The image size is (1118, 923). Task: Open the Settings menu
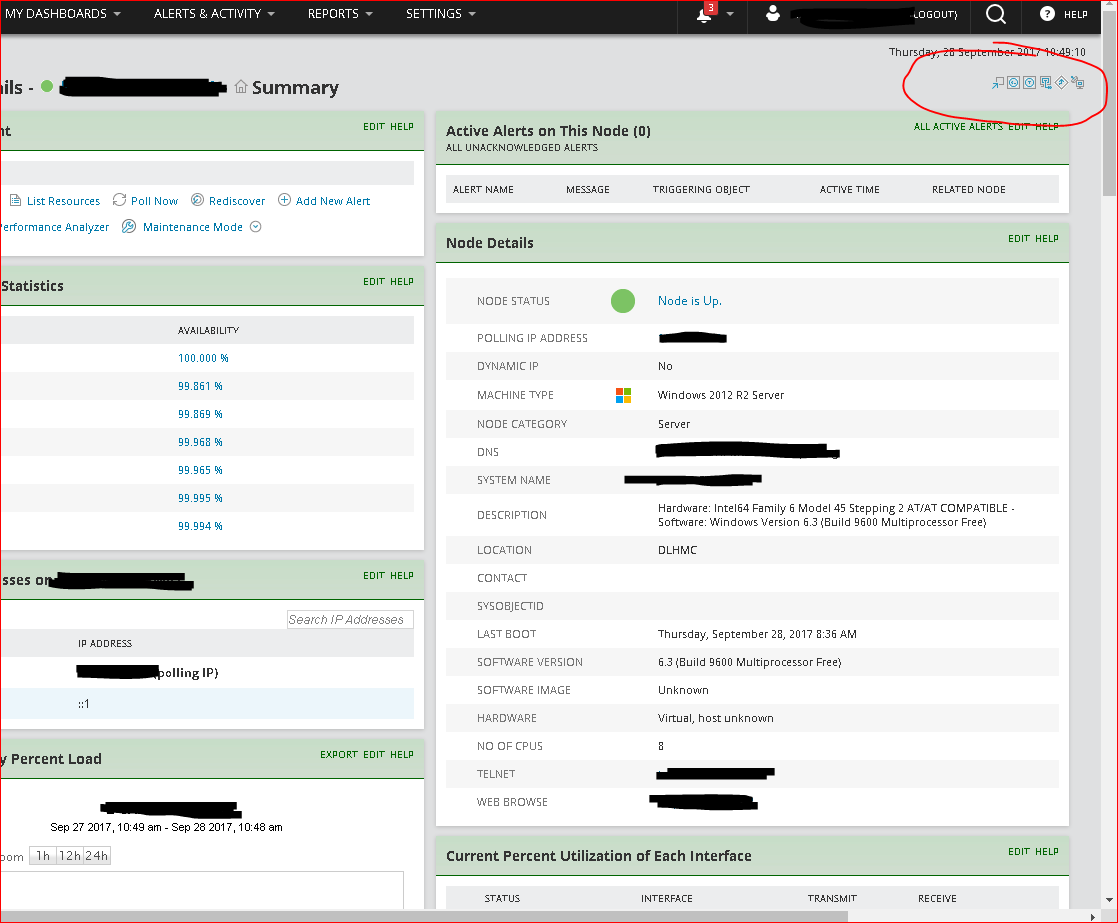click(x=441, y=14)
